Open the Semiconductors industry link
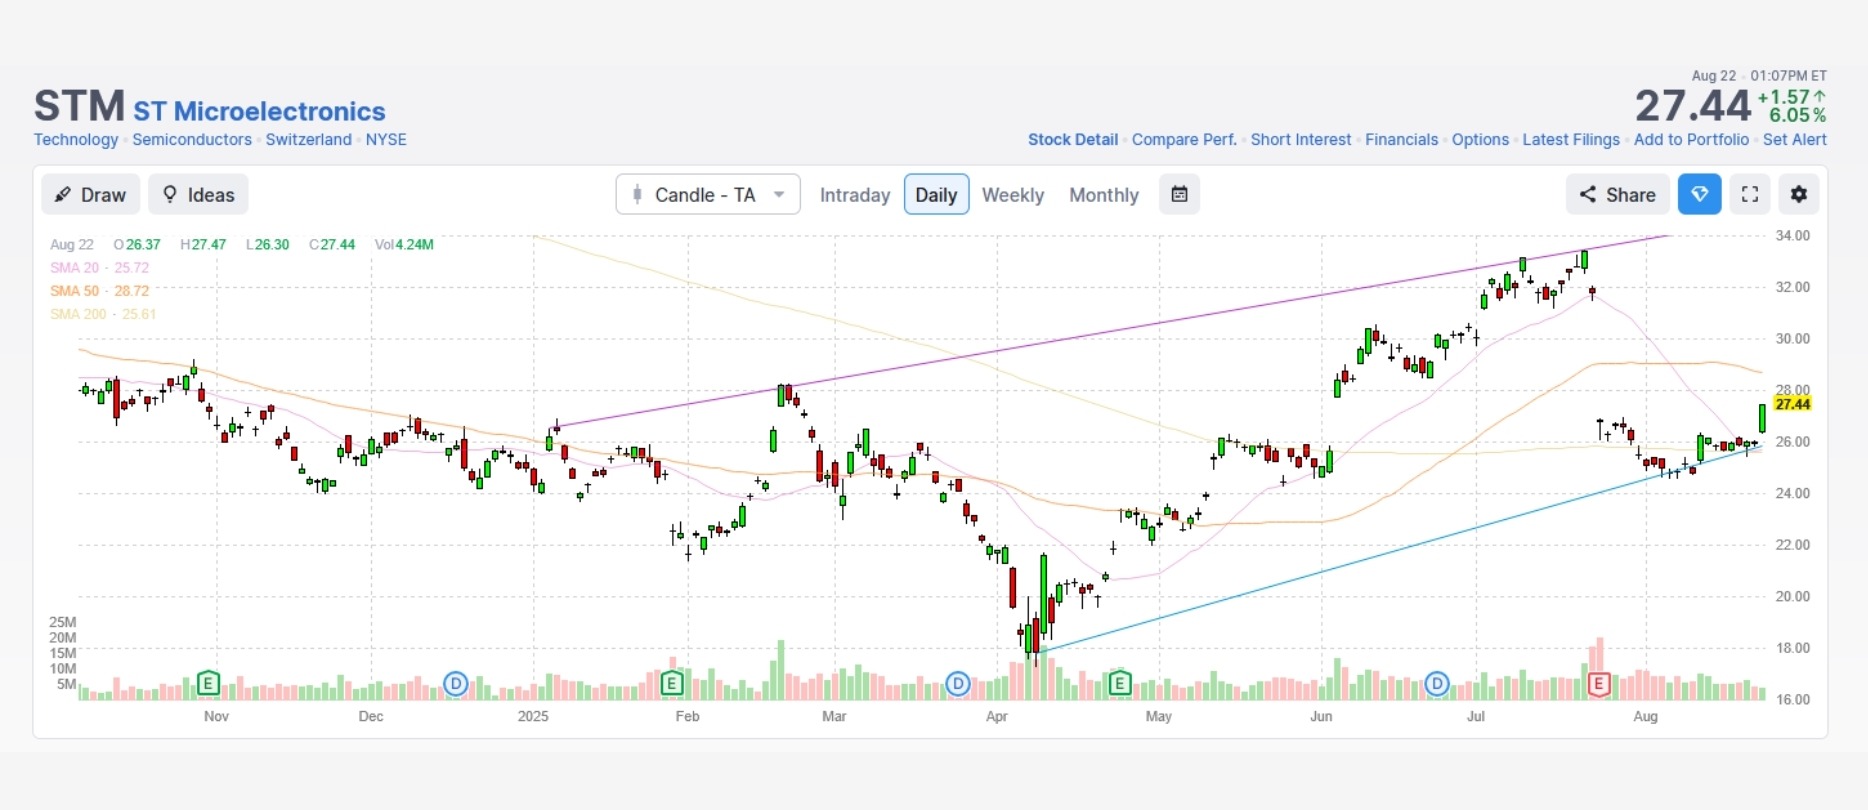 tap(192, 140)
